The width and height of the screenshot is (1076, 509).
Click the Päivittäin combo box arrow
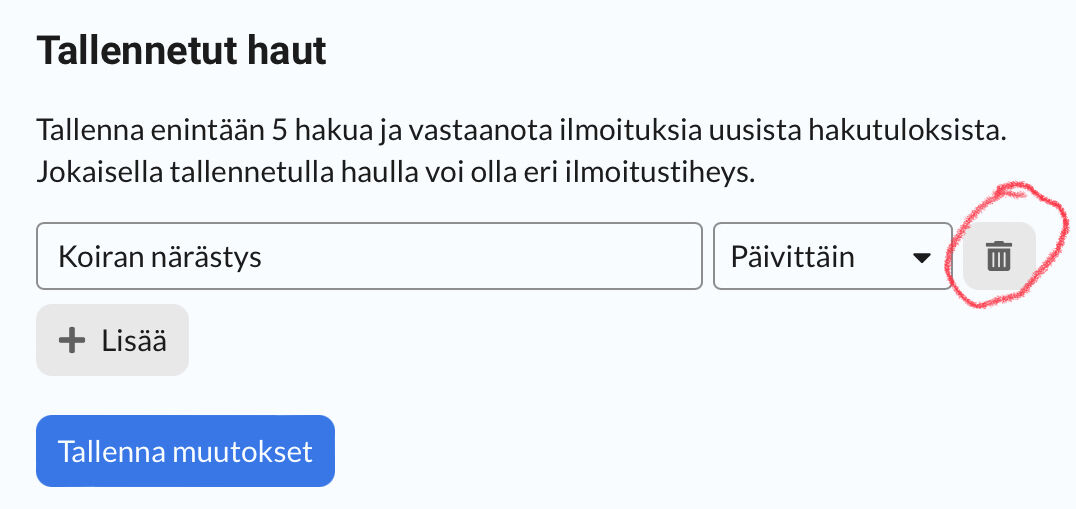point(922,258)
